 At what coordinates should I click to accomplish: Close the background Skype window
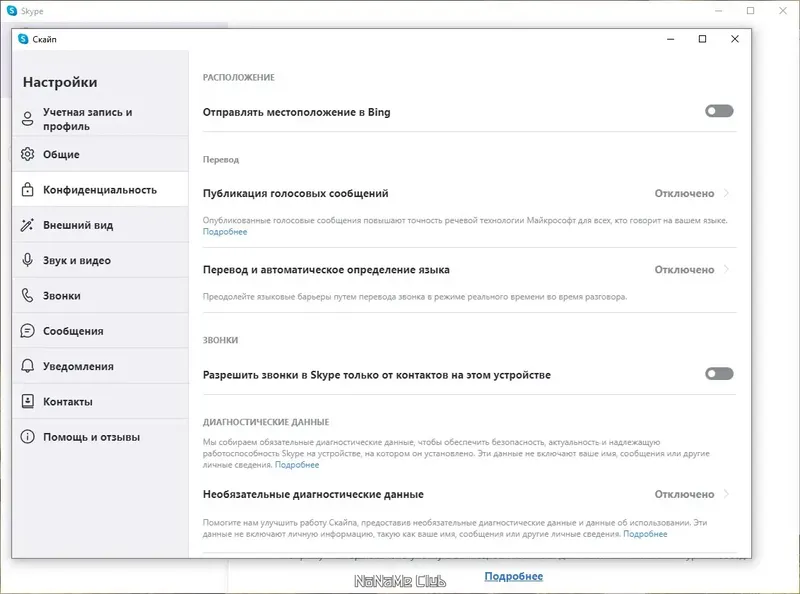pyautogui.click(x=783, y=11)
